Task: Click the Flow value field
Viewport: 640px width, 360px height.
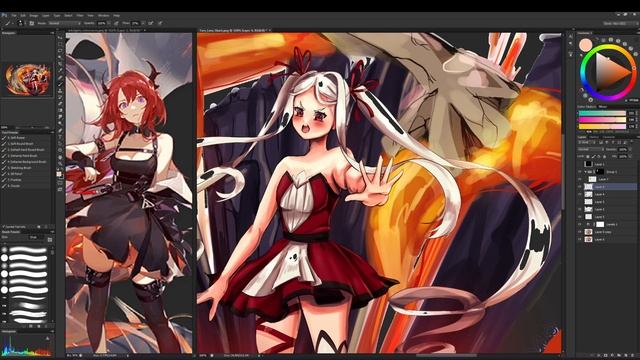Action: click(x=135, y=23)
